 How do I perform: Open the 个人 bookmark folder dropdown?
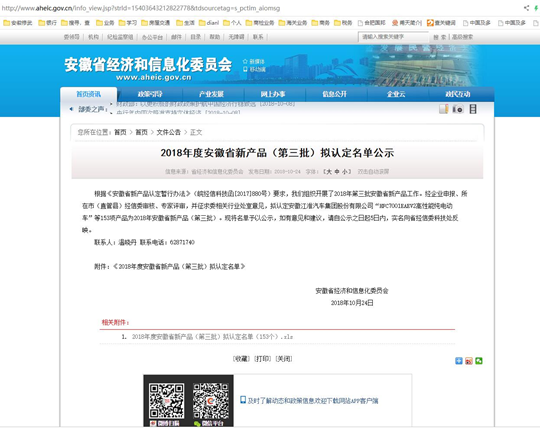tap(232, 23)
